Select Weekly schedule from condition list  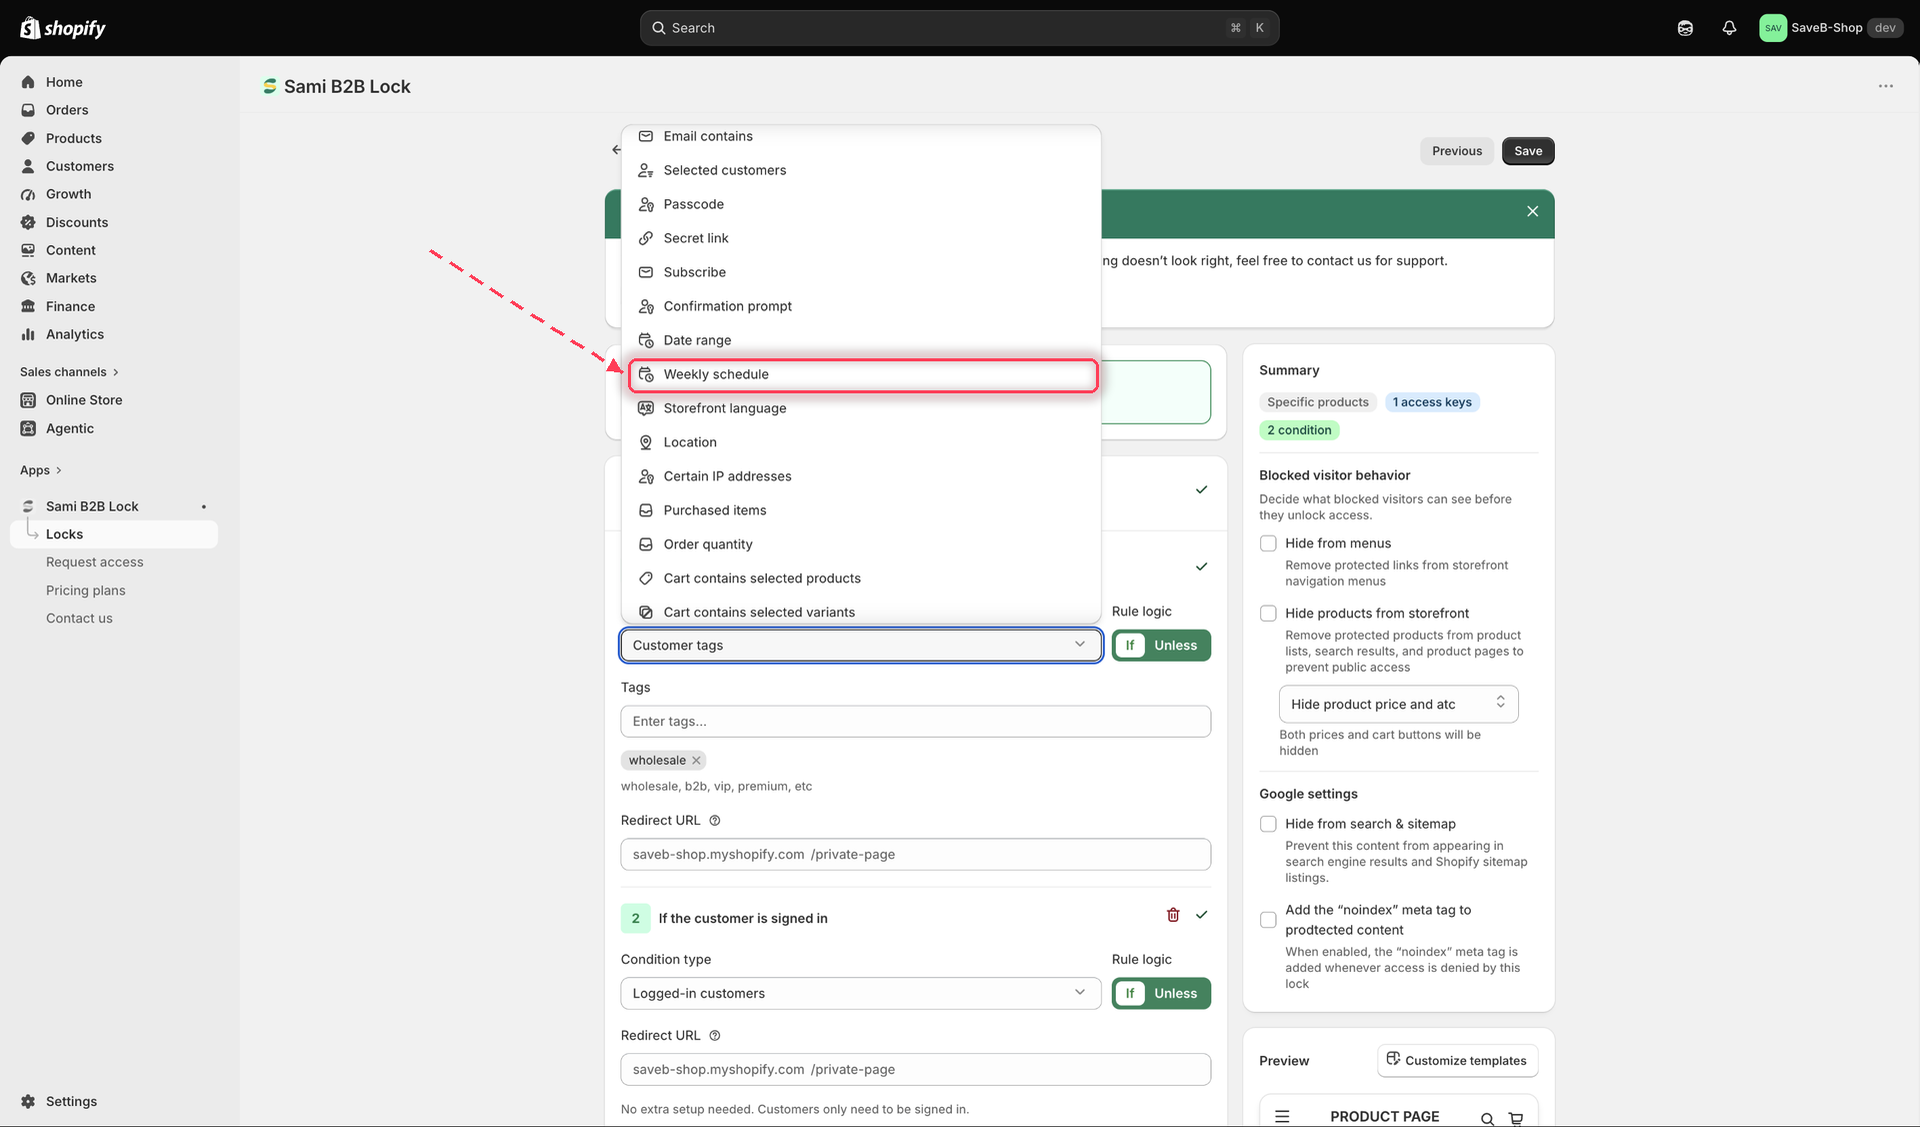click(864, 375)
